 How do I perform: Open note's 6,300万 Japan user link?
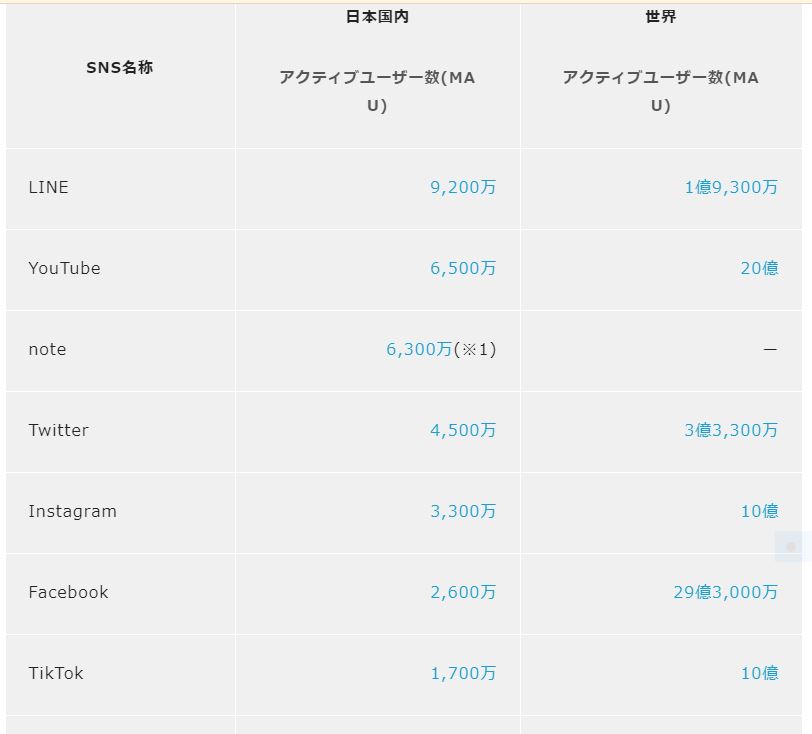tap(419, 349)
